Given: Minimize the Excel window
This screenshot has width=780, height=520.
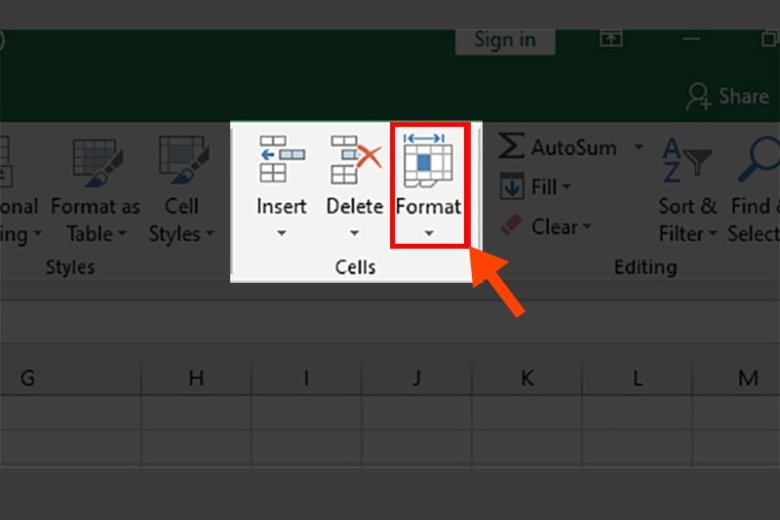Looking at the screenshot, I should (x=691, y=39).
